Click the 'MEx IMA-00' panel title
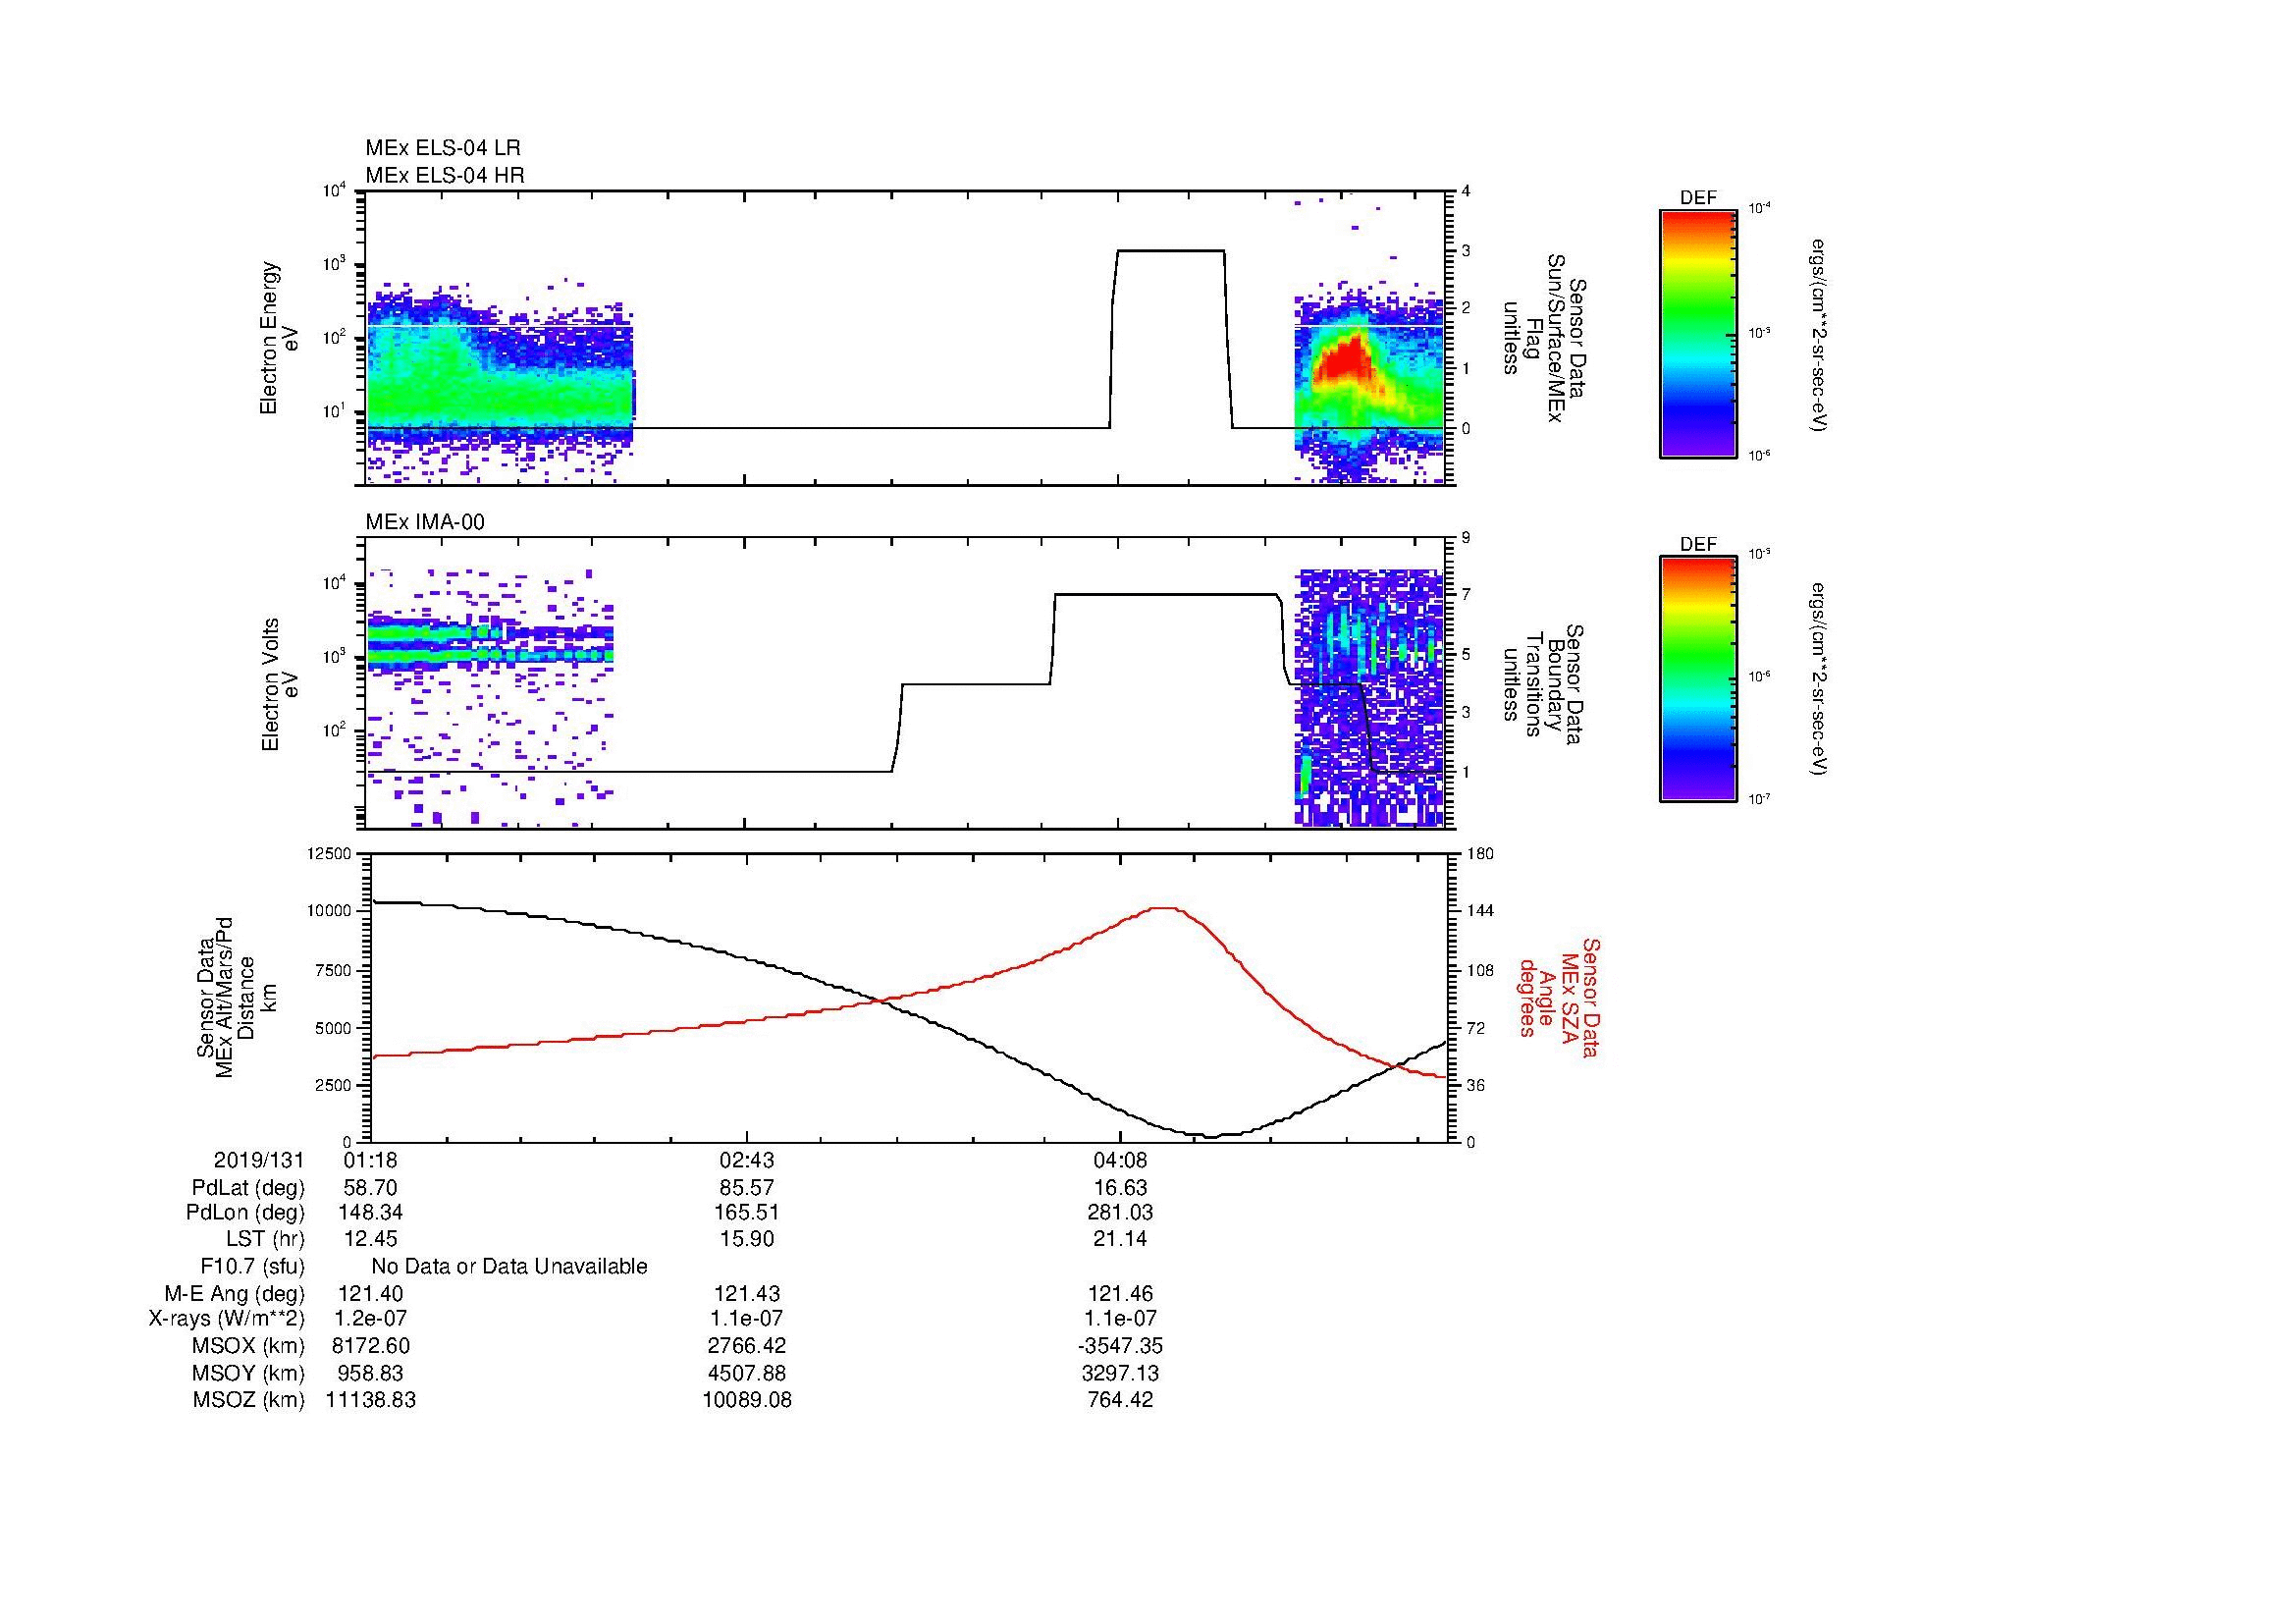 coord(425,522)
